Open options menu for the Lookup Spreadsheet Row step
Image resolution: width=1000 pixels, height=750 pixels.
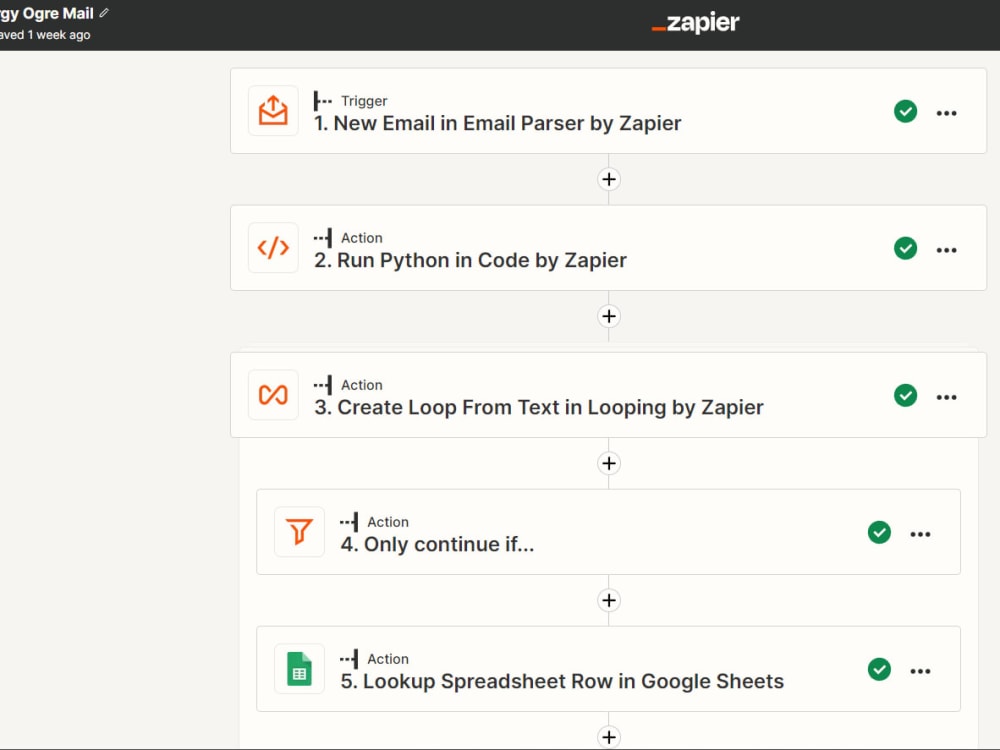[920, 672]
